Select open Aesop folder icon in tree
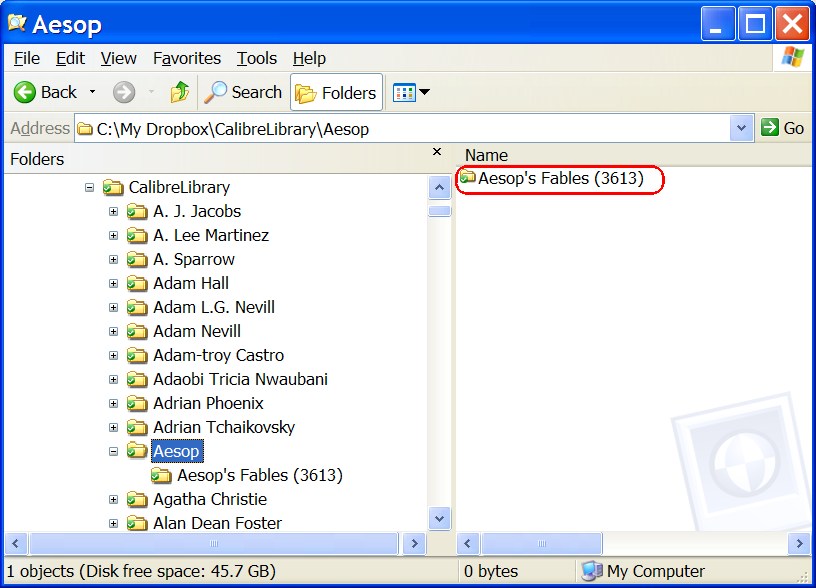 point(137,451)
